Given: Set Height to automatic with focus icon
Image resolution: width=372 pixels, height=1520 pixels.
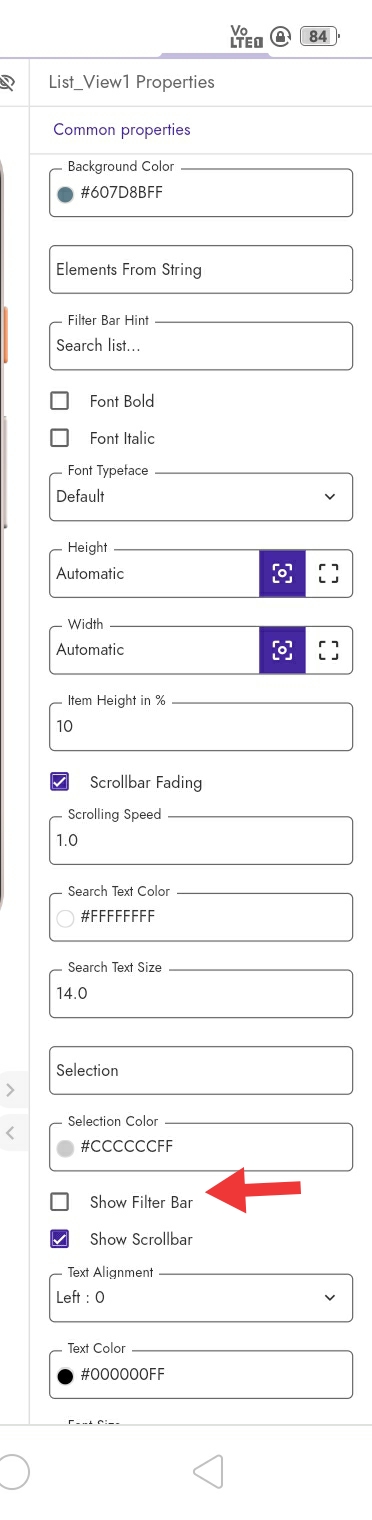Looking at the screenshot, I should click(x=282, y=574).
